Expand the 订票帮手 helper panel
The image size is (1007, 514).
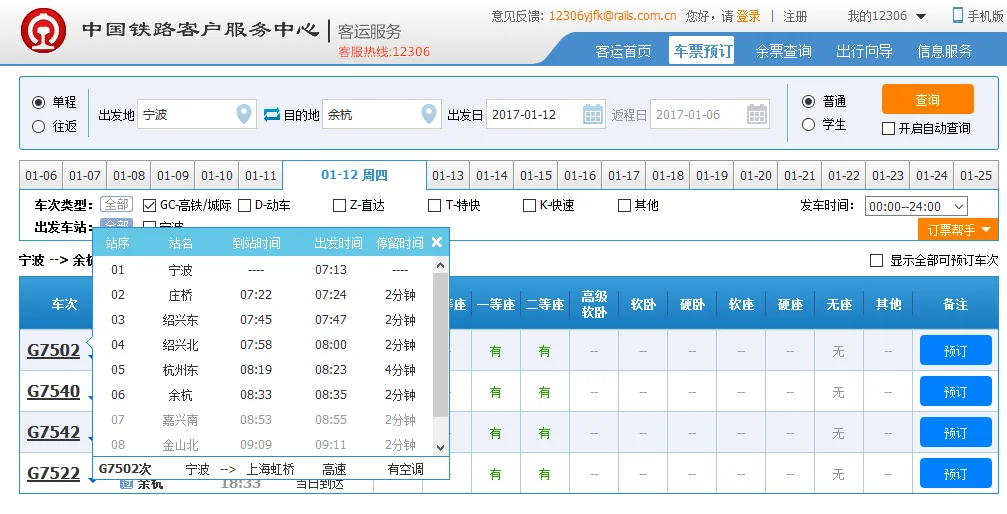tap(959, 229)
